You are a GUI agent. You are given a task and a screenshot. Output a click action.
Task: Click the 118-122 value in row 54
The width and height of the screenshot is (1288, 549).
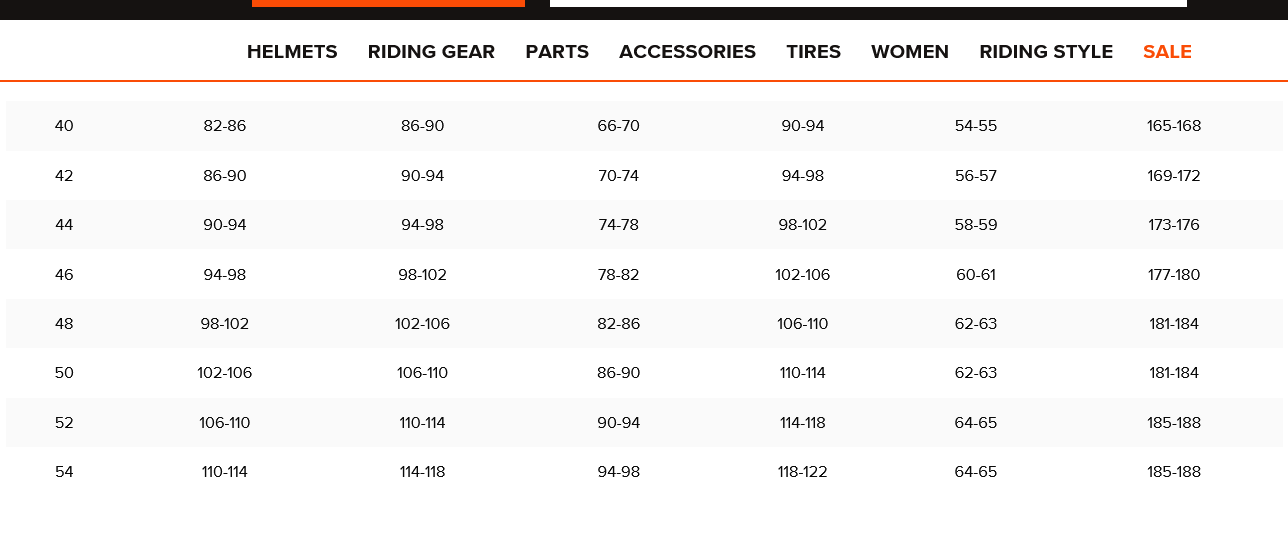pos(802,472)
